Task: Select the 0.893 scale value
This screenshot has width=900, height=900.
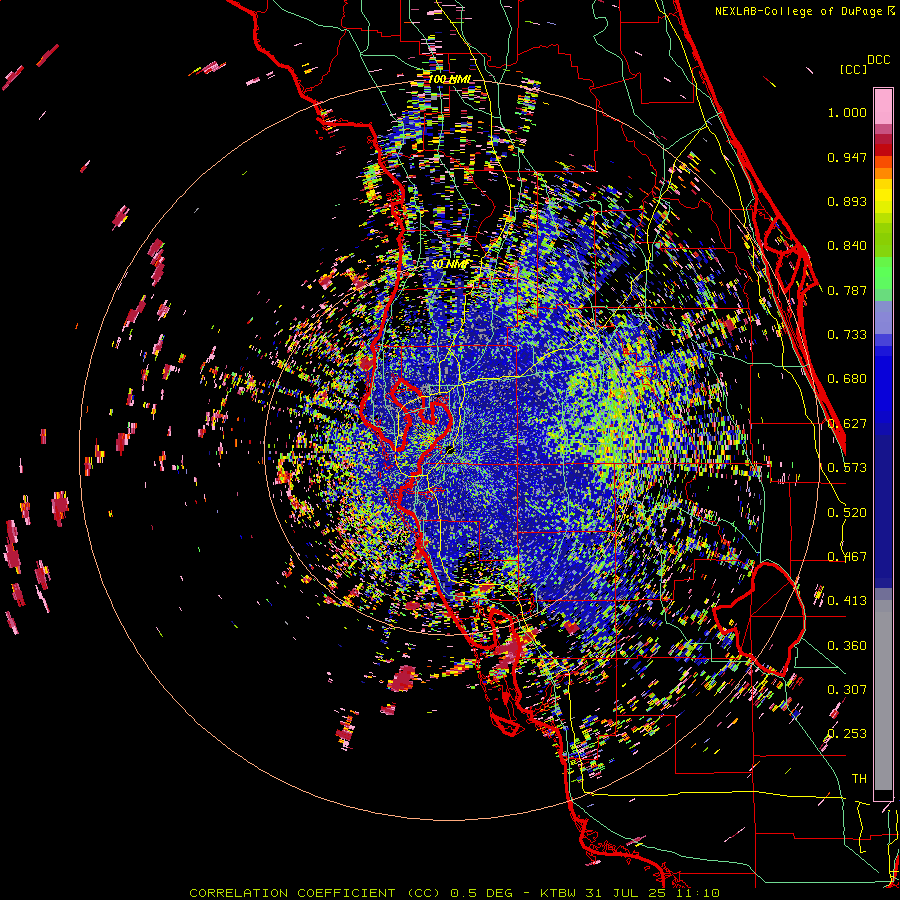Action: pyautogui.click(x=847, y=201)
